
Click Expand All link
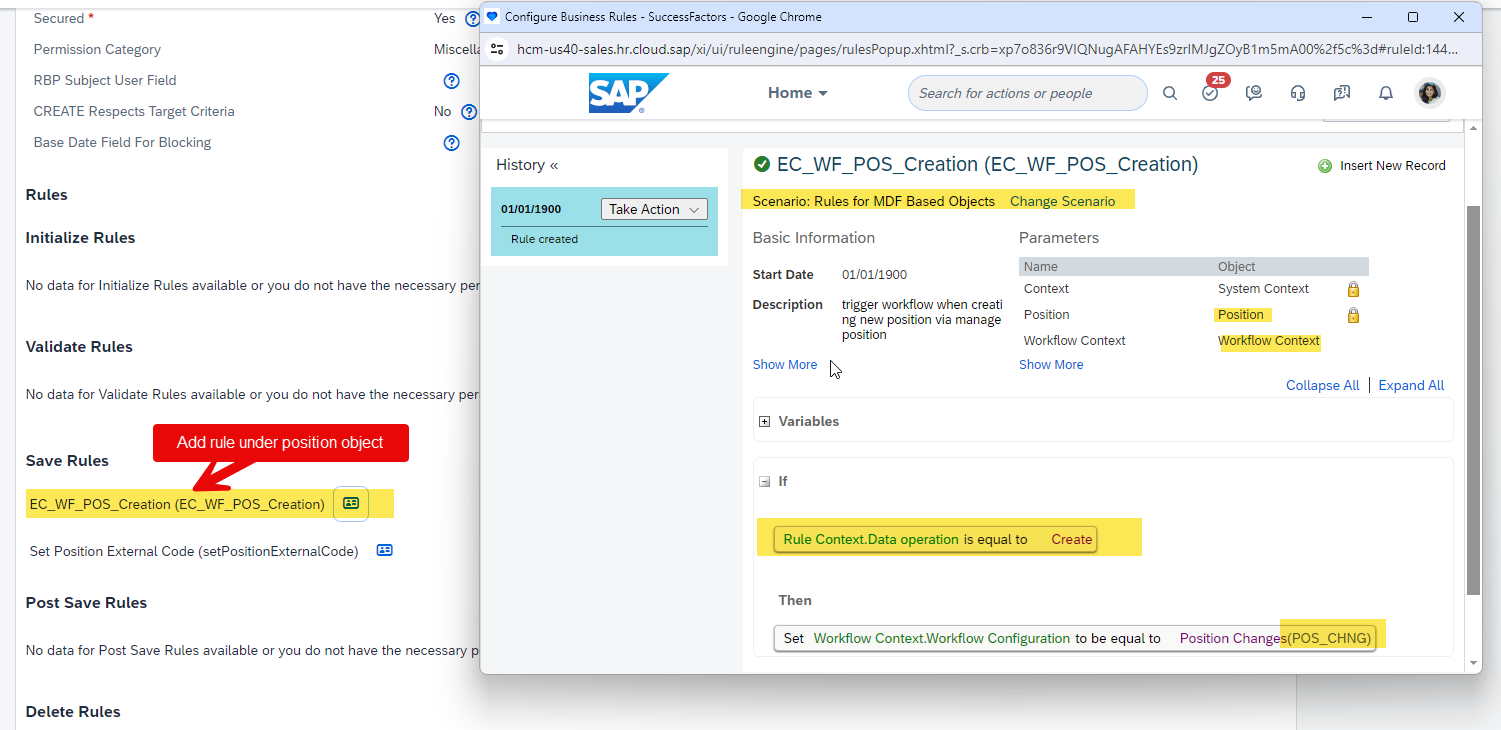(1411, 385)
